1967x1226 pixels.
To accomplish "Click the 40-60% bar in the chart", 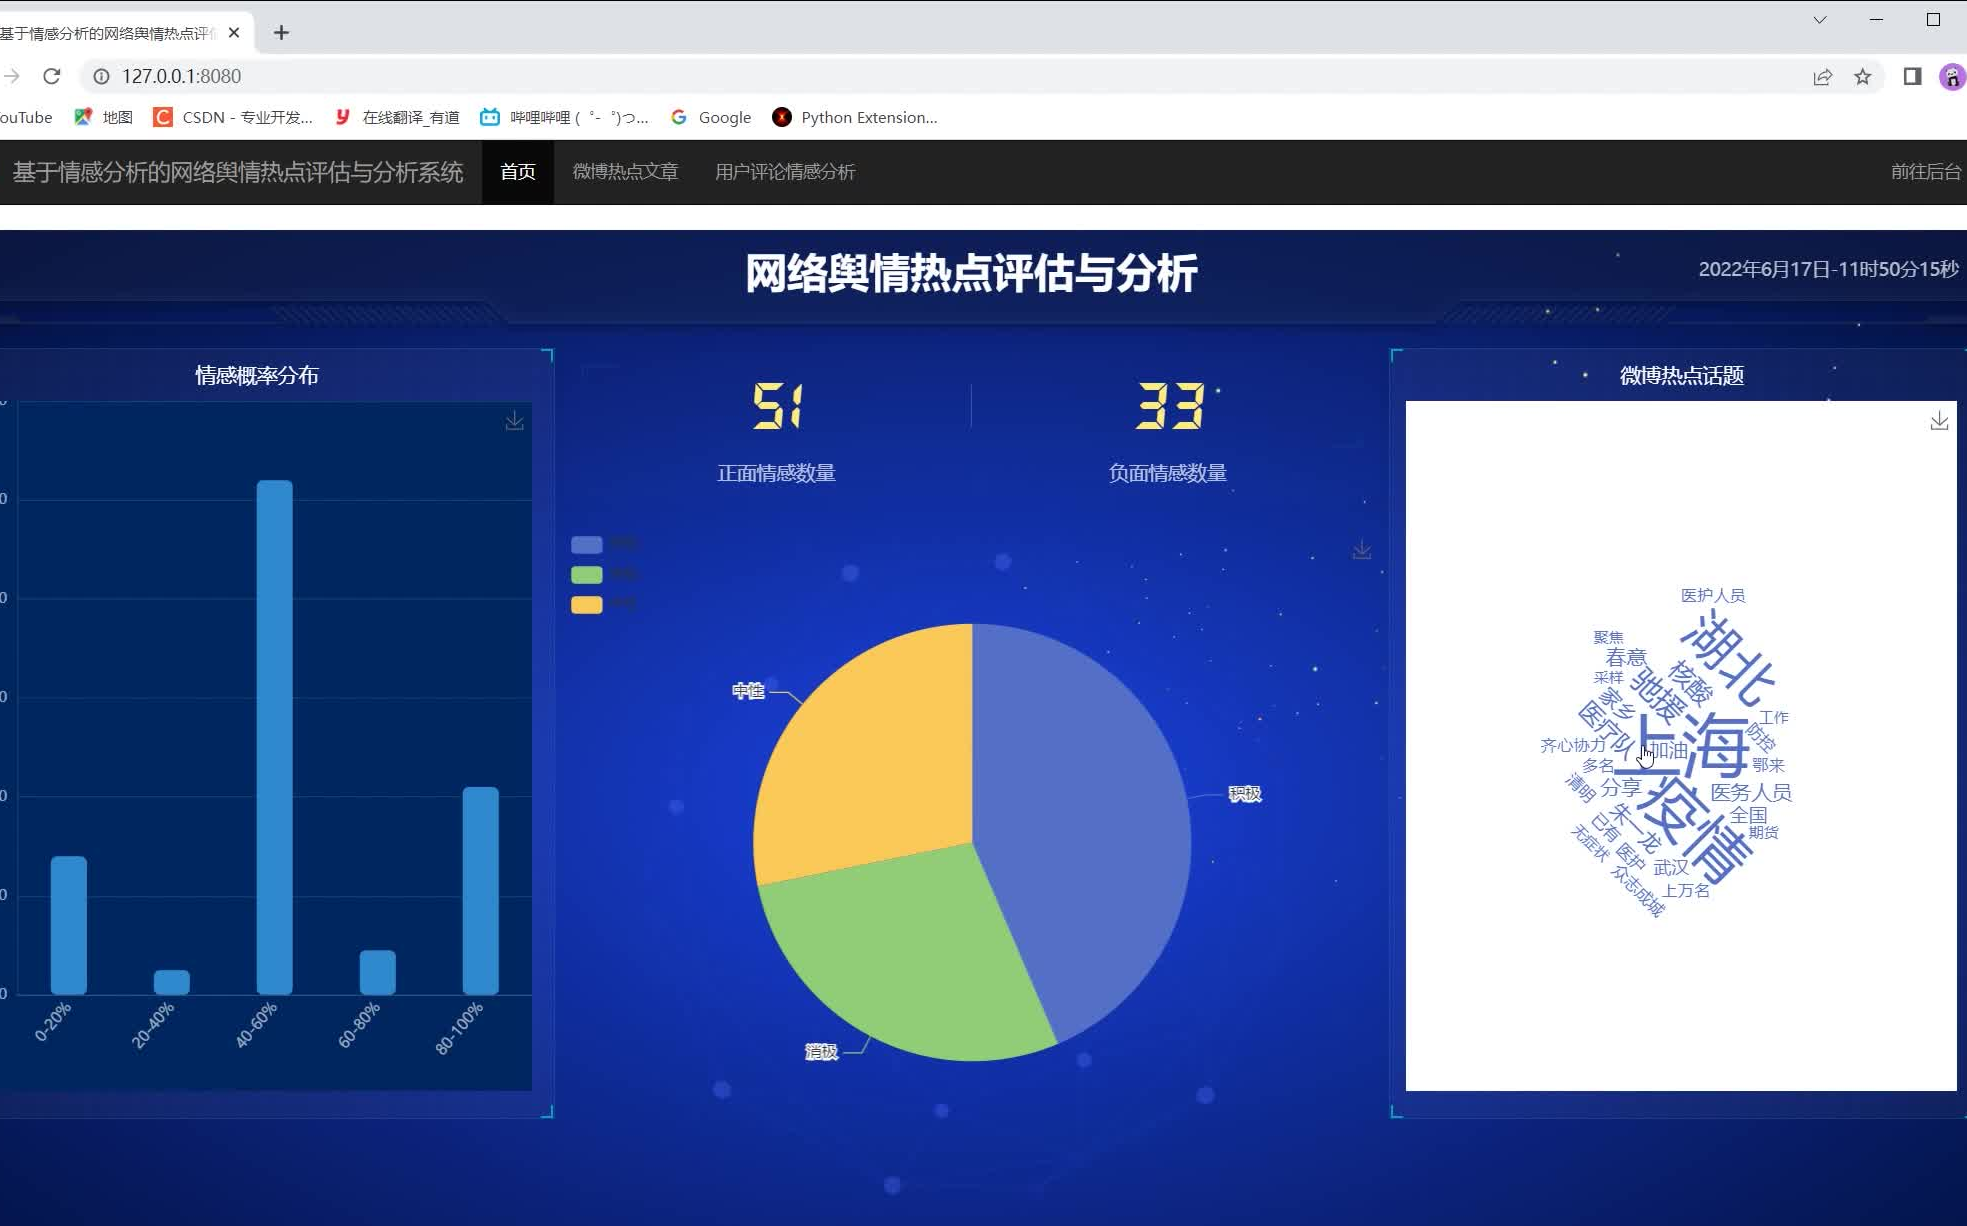I will click(x=275, y=737).
